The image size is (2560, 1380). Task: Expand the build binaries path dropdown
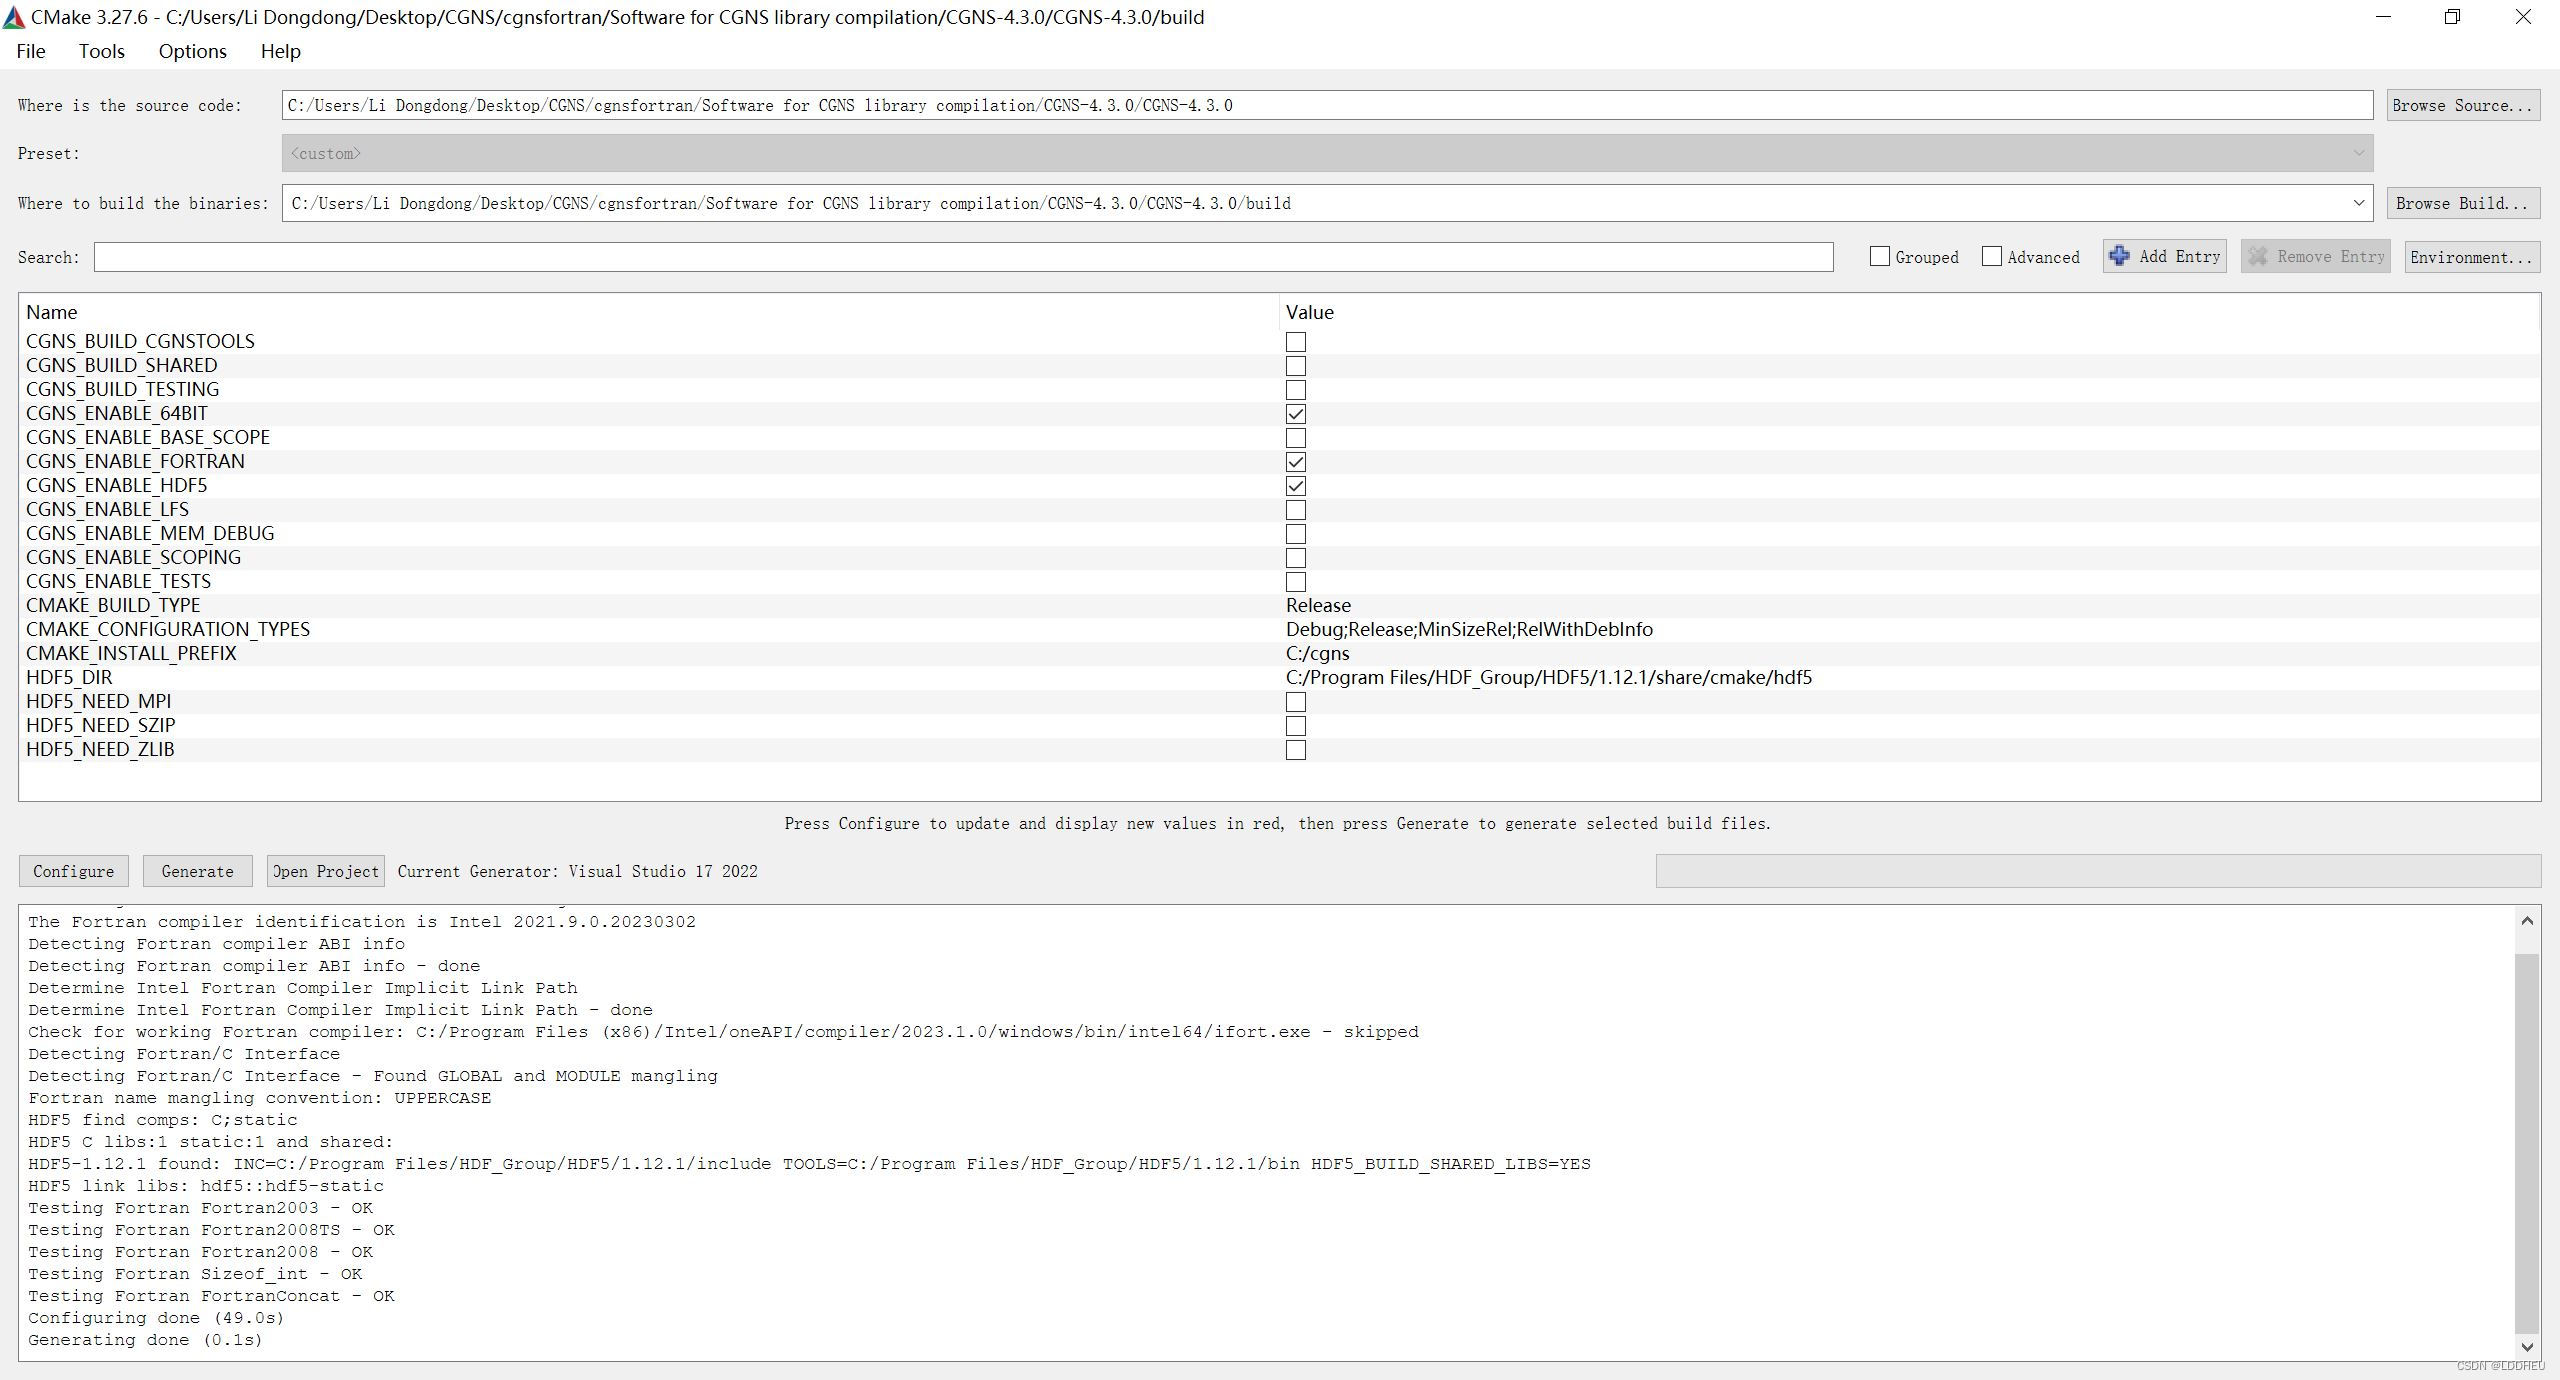(2359, 203)
